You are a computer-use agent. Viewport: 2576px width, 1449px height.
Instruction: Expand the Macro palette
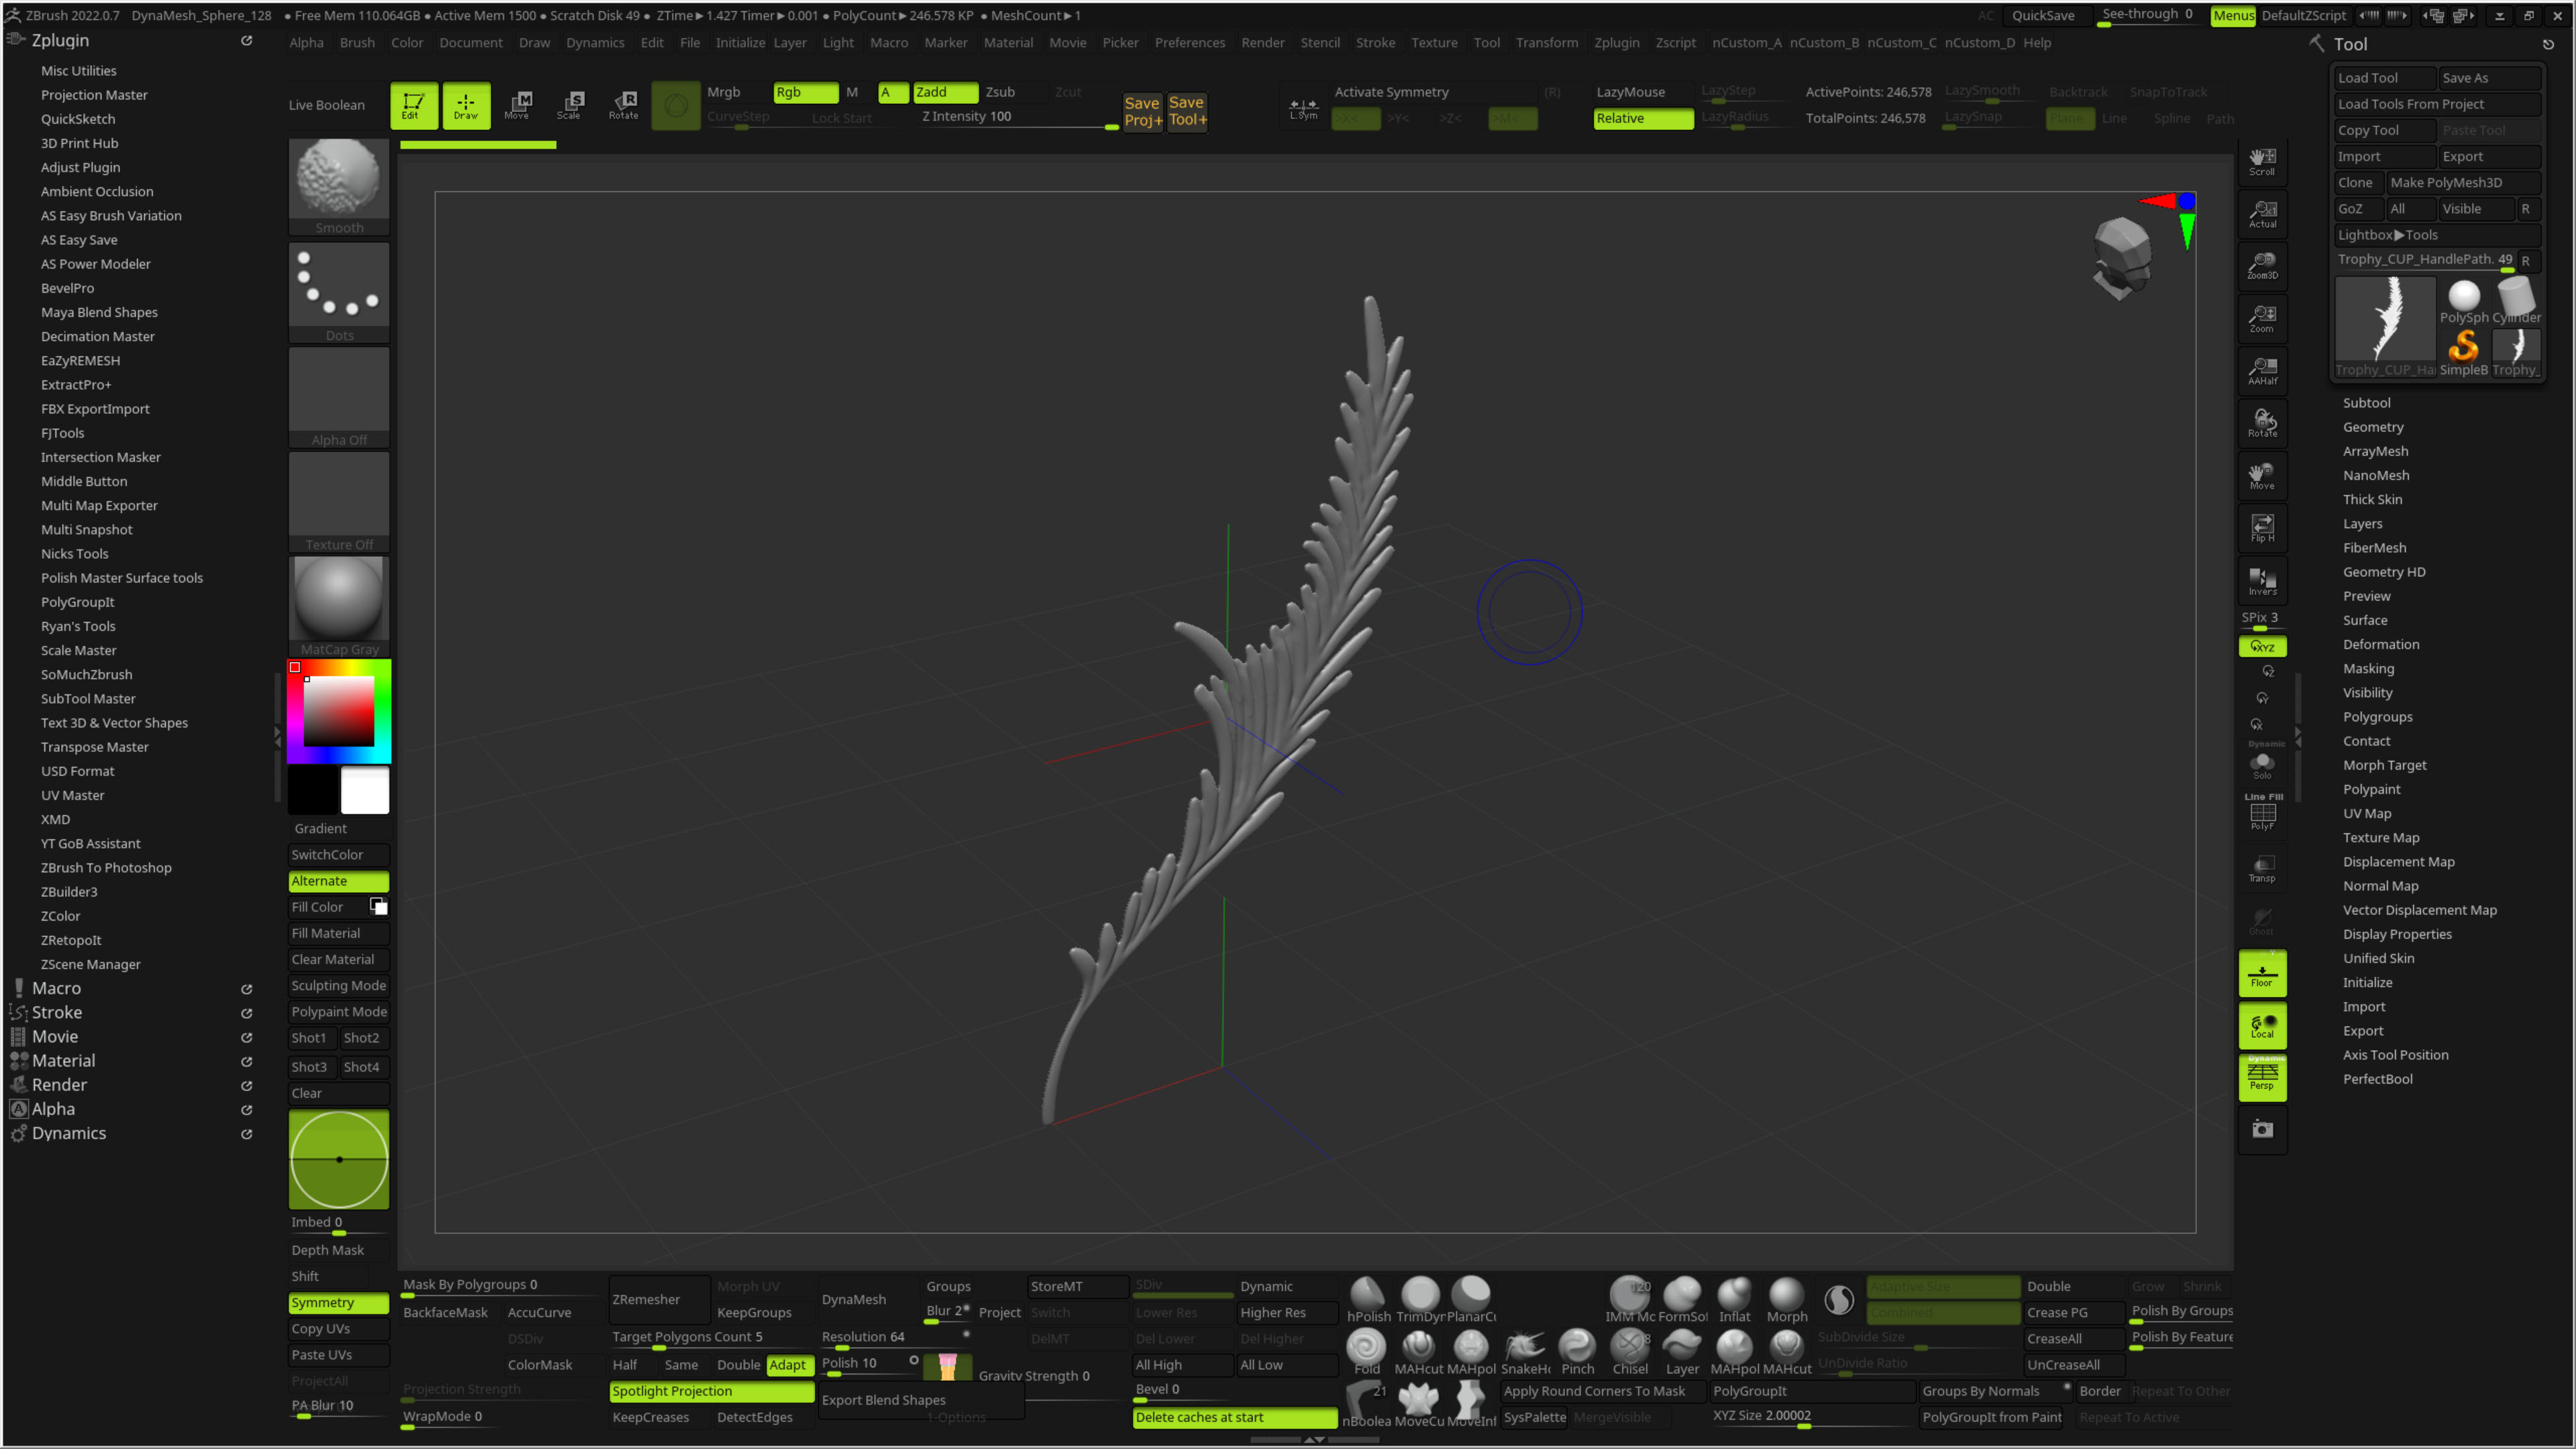56,988
